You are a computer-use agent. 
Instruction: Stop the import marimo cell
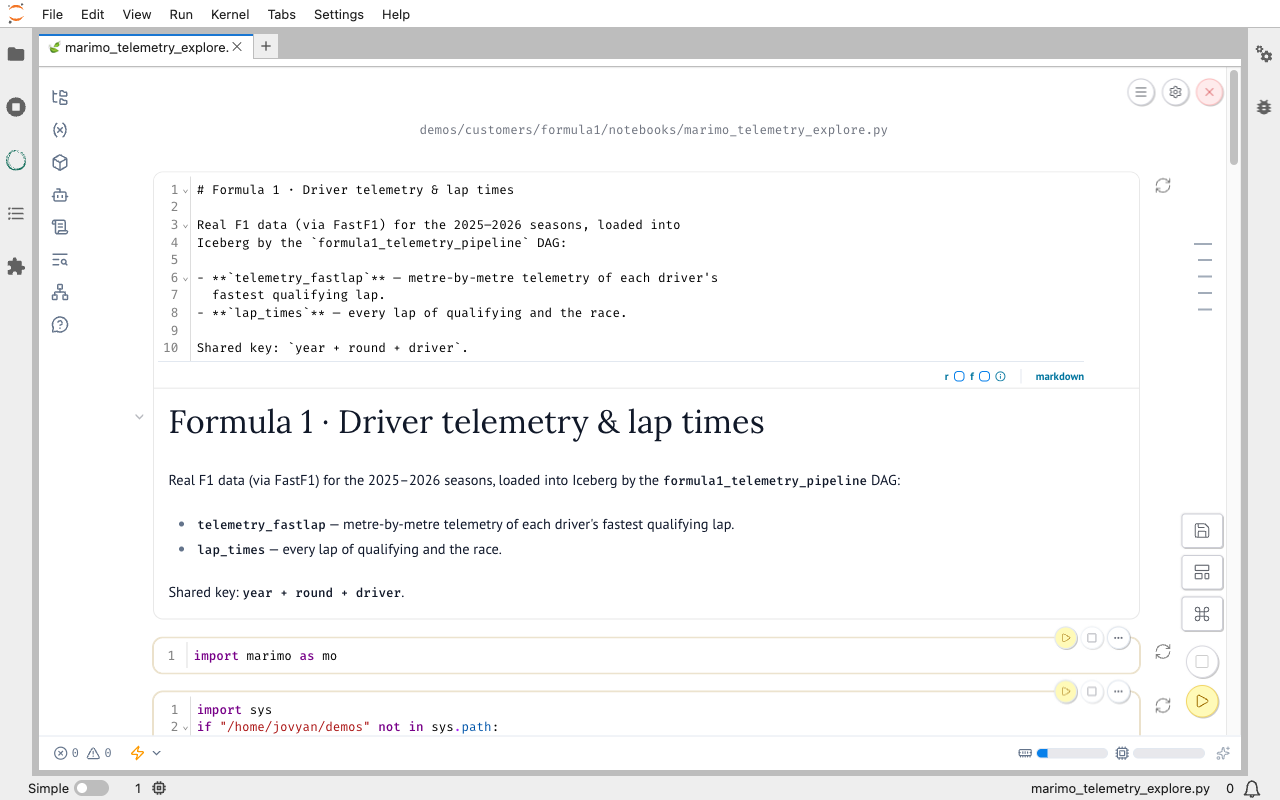point(1092,638)
